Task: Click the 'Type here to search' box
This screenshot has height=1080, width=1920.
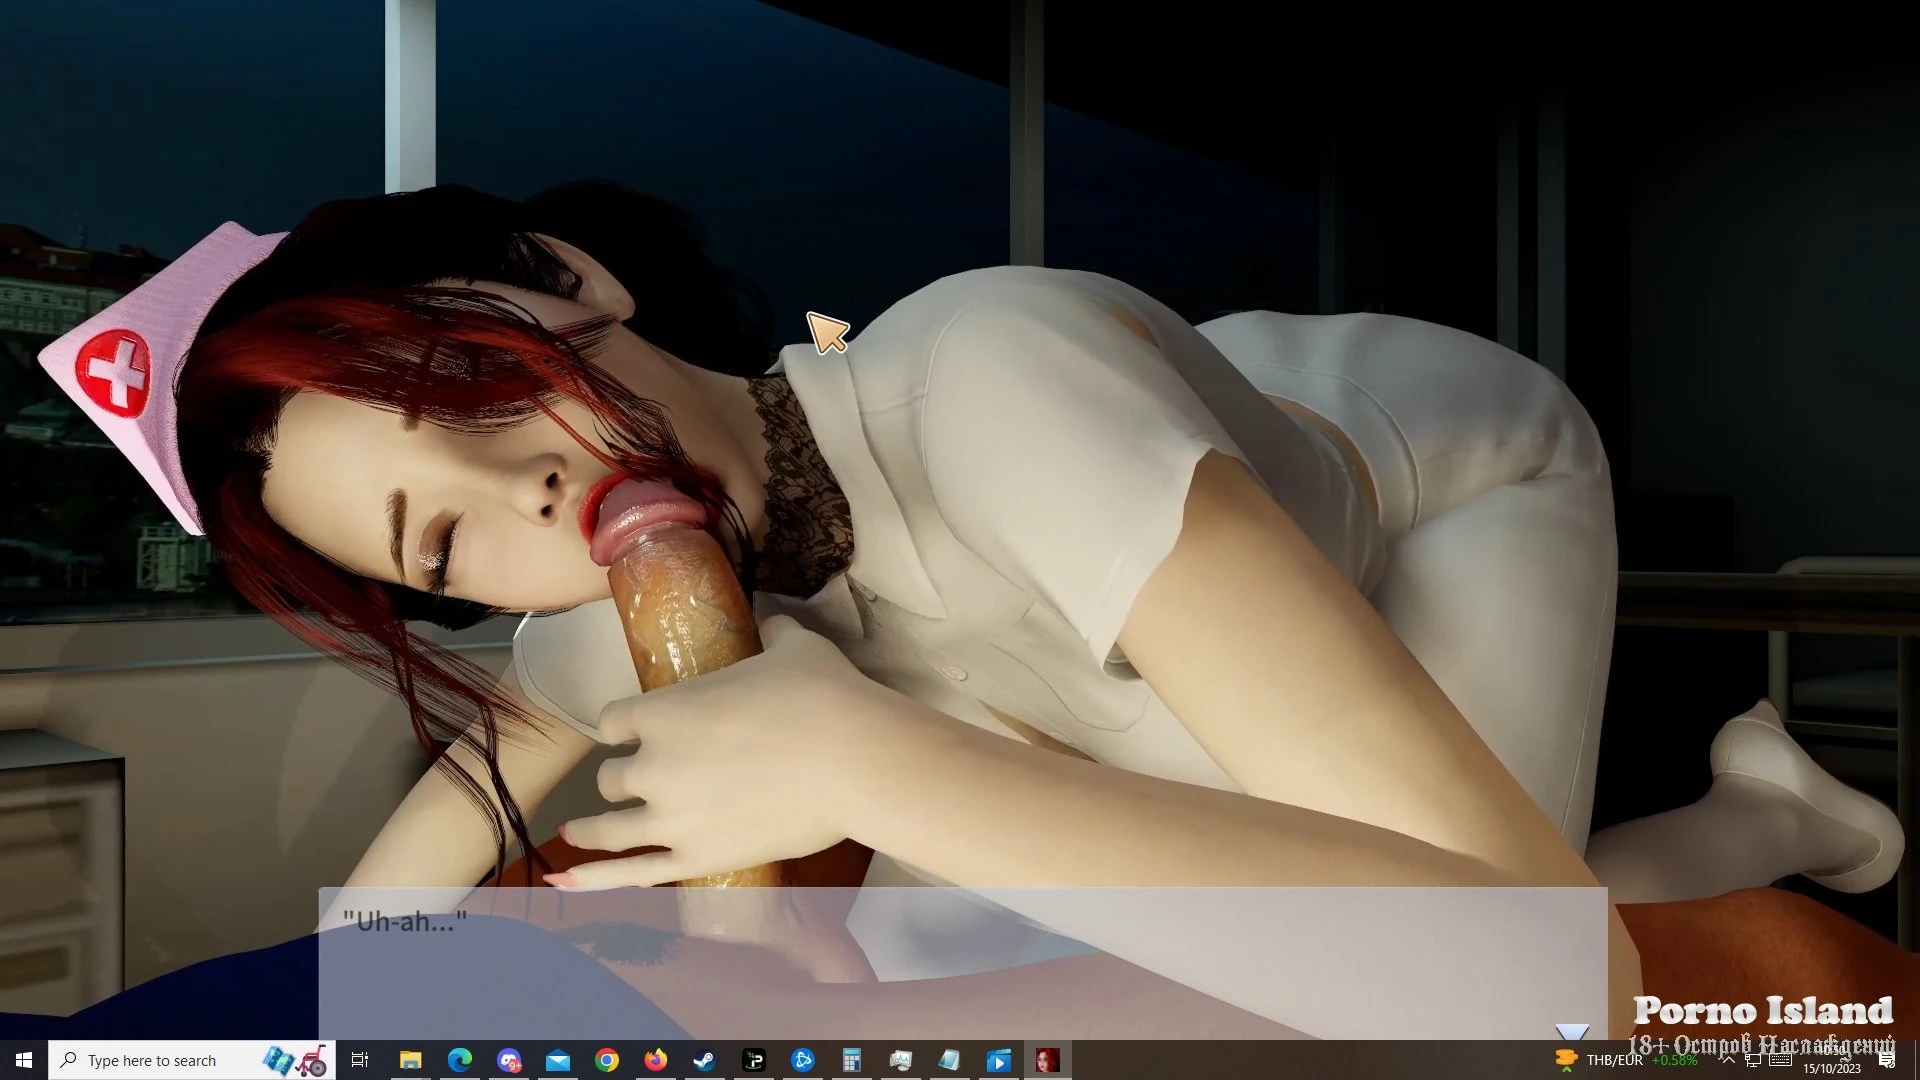Action: click(x=150, y=1060)
